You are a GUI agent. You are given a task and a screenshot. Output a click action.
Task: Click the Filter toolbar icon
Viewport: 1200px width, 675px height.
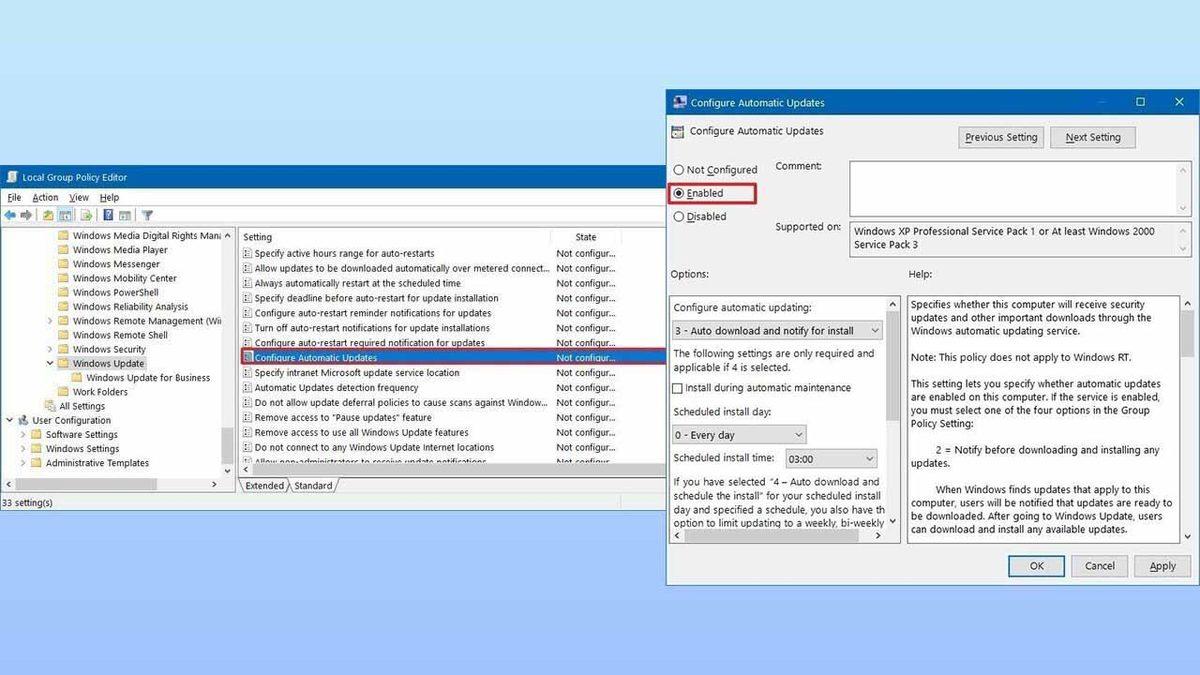point(147,214)
